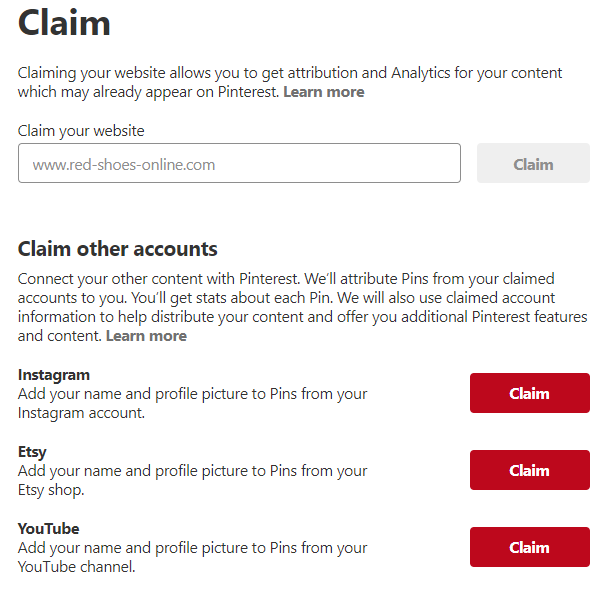Click the bold Instagram label
Image resolution: width=602 pixels, height=602 pixels.
[54, 375]
